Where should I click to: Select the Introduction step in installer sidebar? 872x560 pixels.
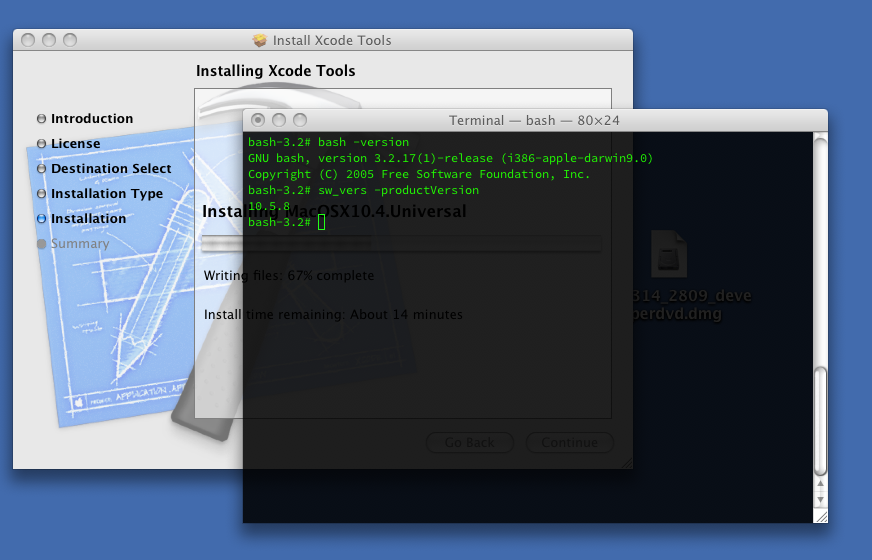[86, 118]
